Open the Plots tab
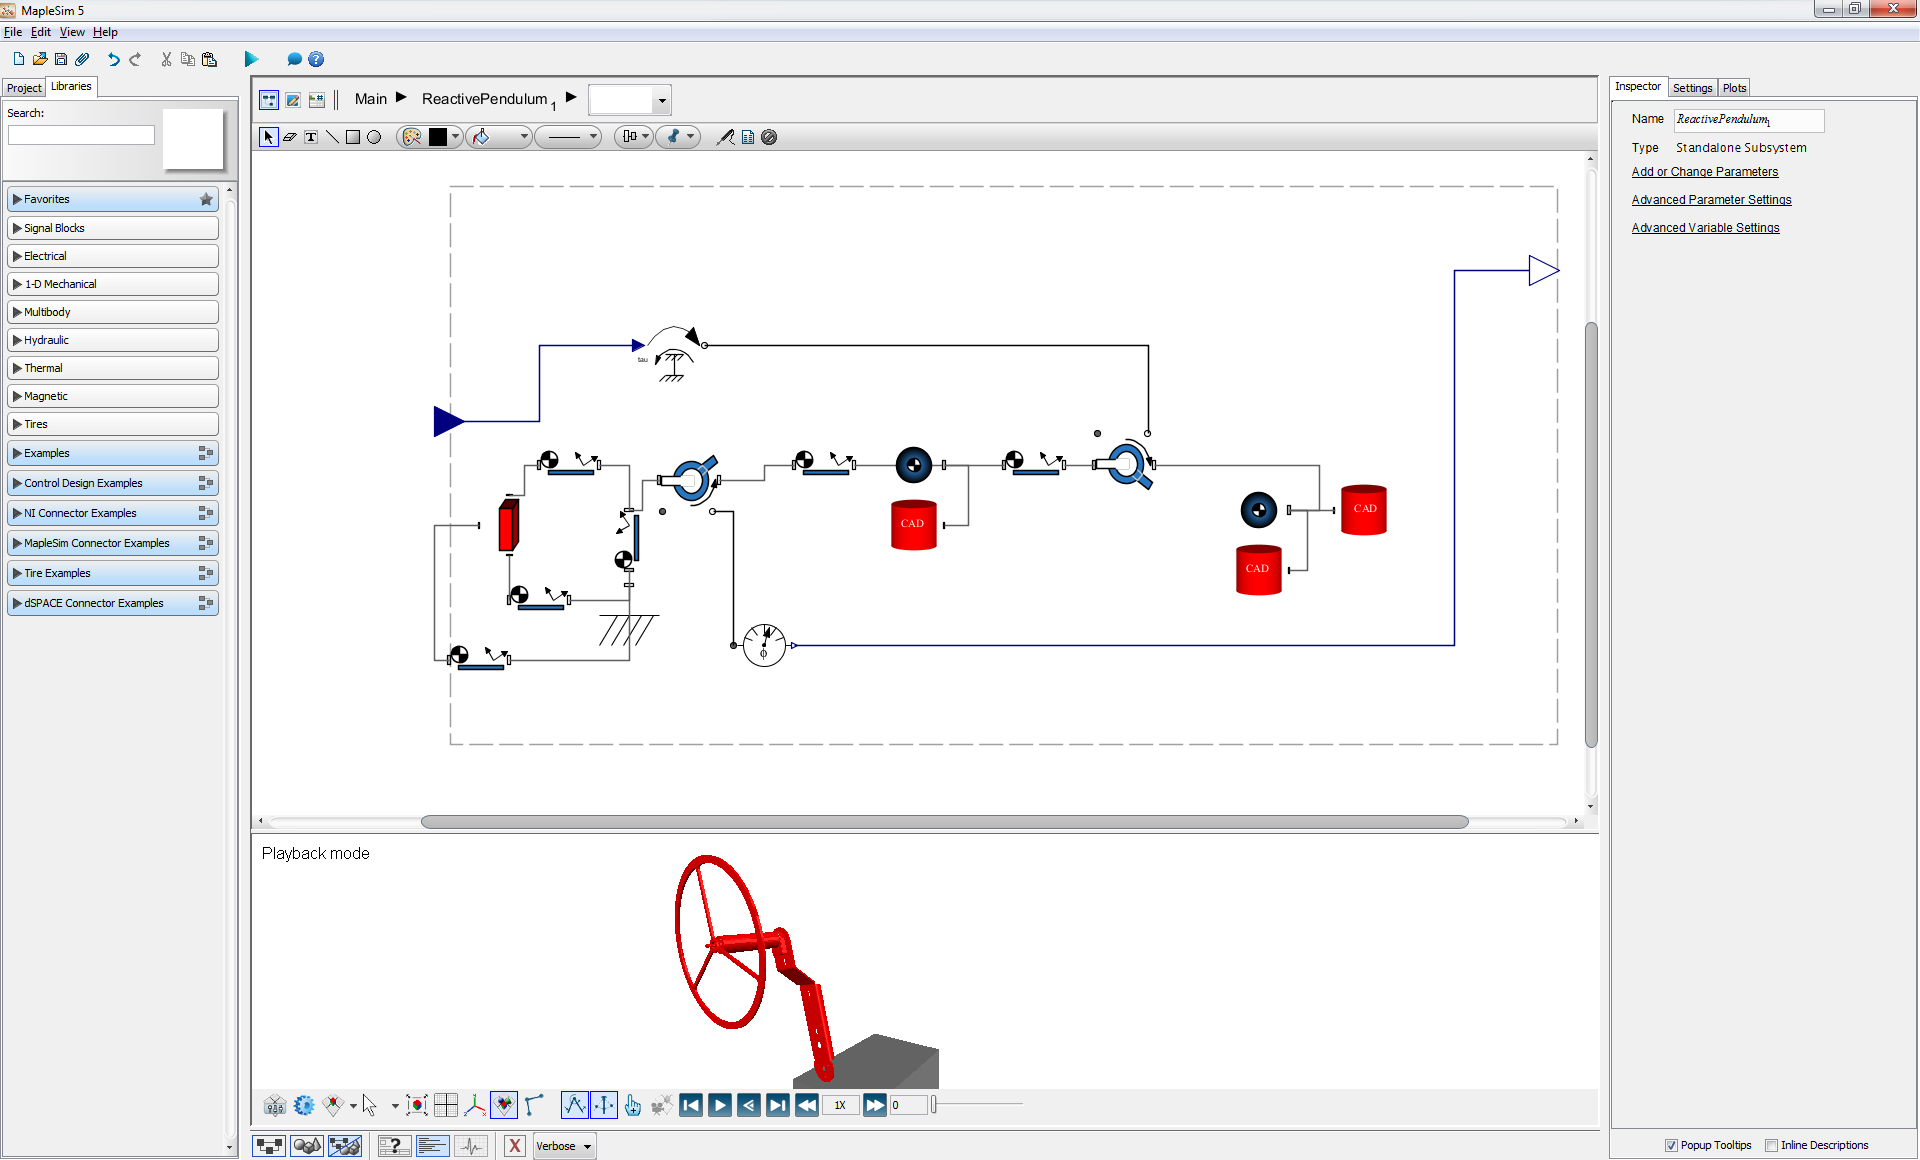1920x1160 pixels. 1734,88
